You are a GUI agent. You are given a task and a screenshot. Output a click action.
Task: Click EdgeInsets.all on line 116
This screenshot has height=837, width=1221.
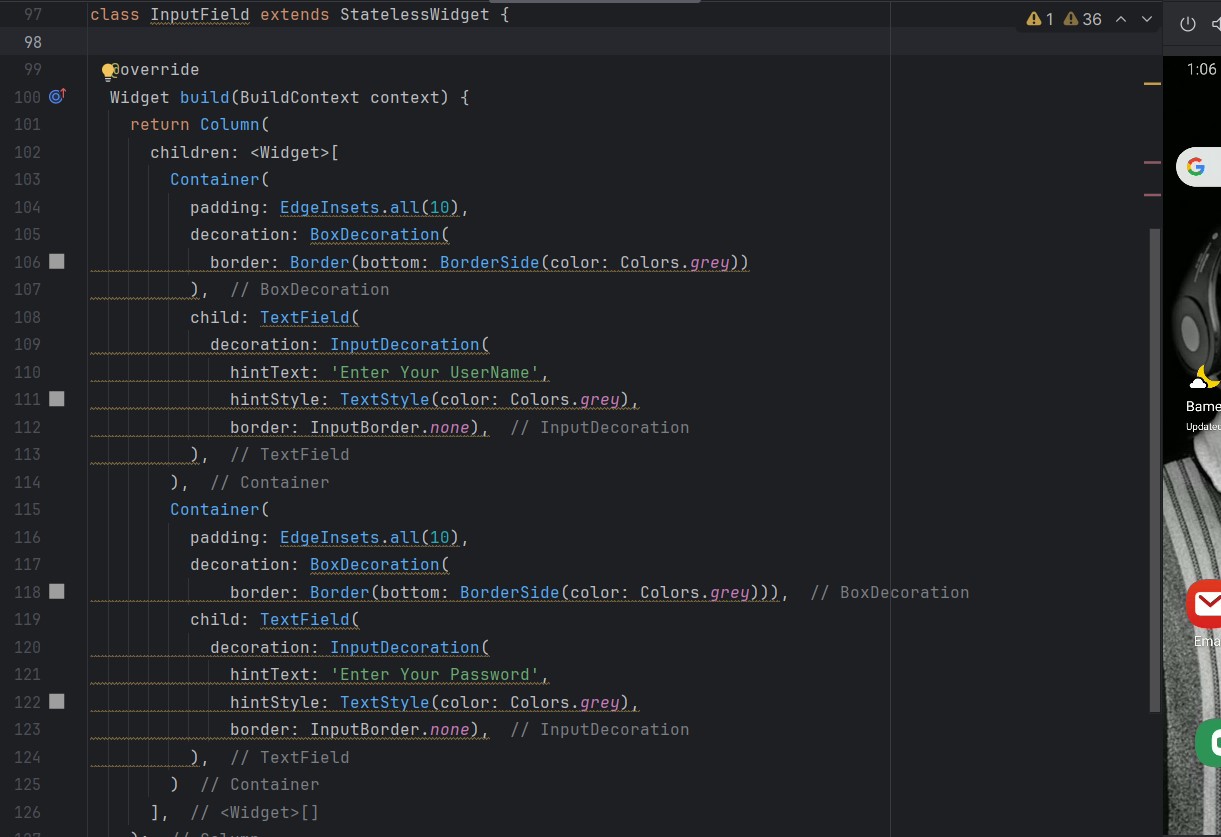(x=350, y=538)
